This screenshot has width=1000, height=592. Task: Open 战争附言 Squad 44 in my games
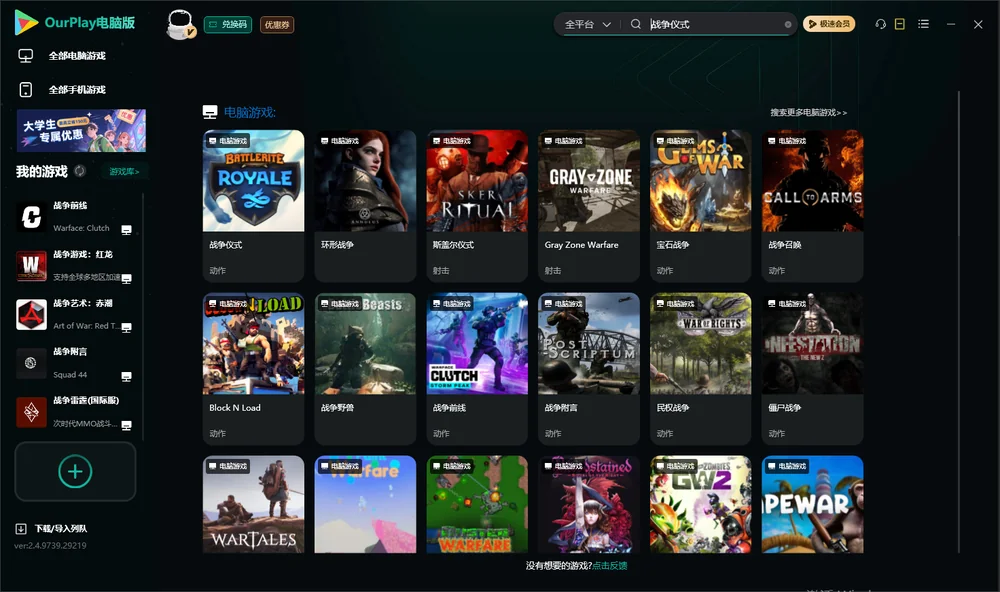75,363
